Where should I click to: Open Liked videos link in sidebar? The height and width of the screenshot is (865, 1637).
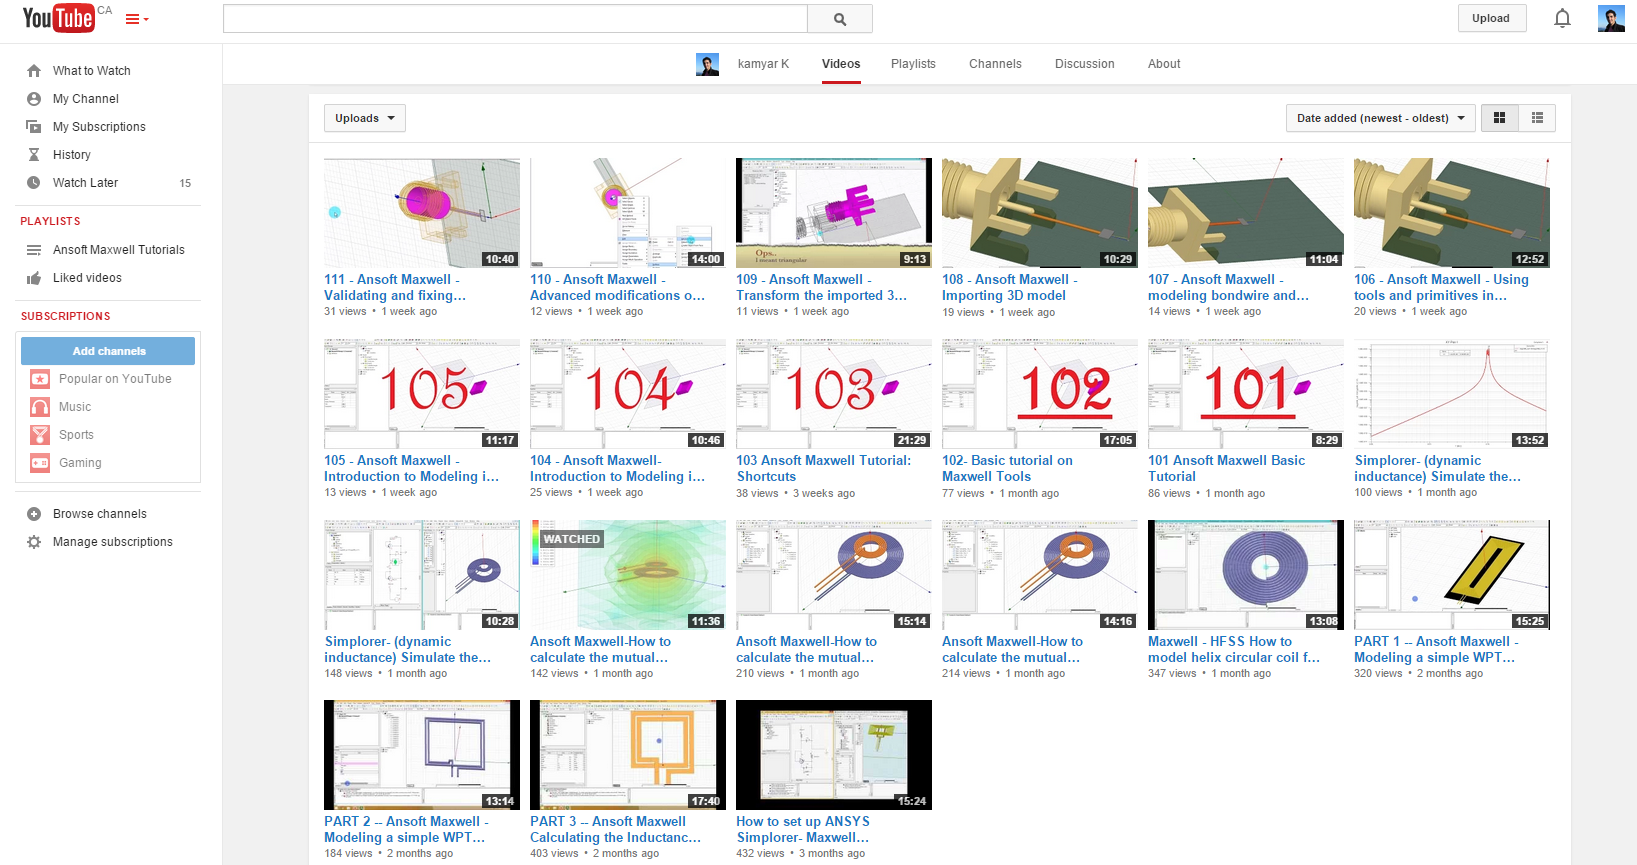point(87,278)
